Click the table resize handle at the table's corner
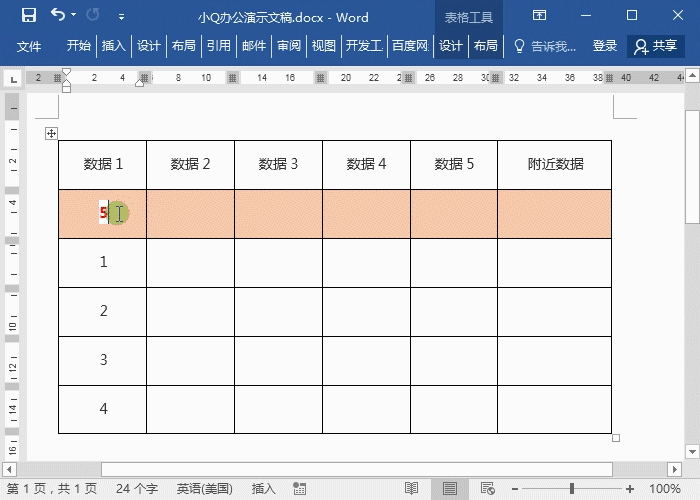The image size is (700, 500). tap(616, 438)
